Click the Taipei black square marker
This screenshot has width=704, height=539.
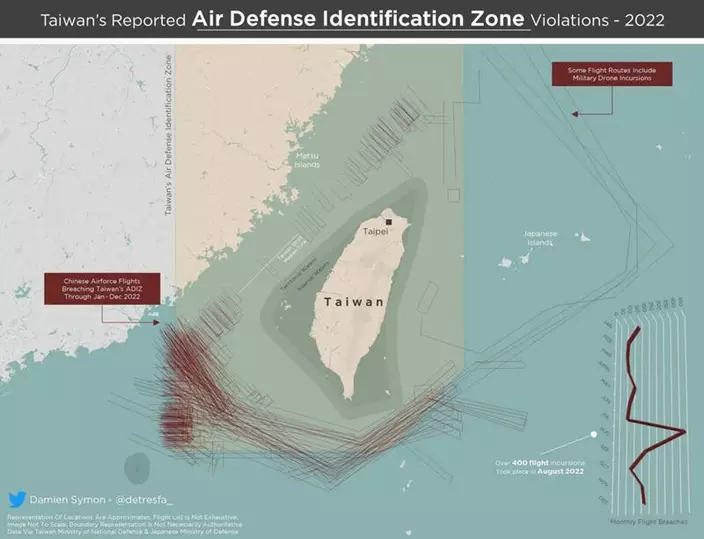[387, 221]
